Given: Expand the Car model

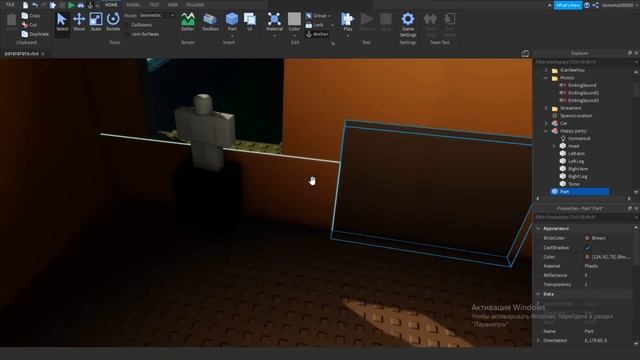Looking at the screenshot, I should pyautogui.click(x=546, y=123).
